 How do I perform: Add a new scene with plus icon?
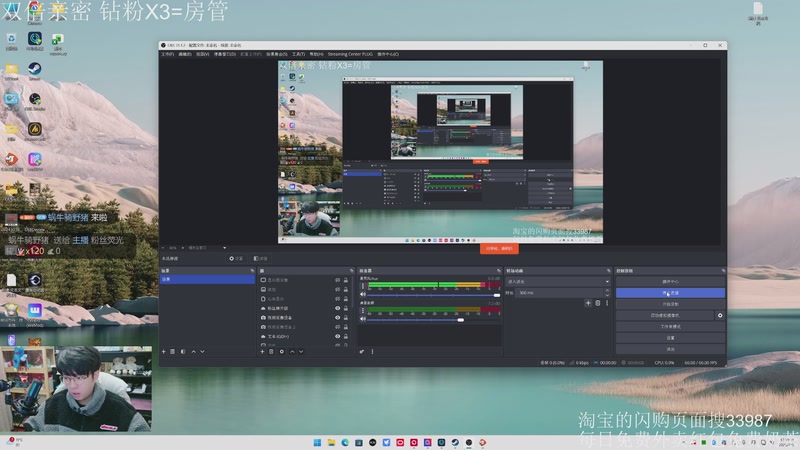tap(163, 352)
